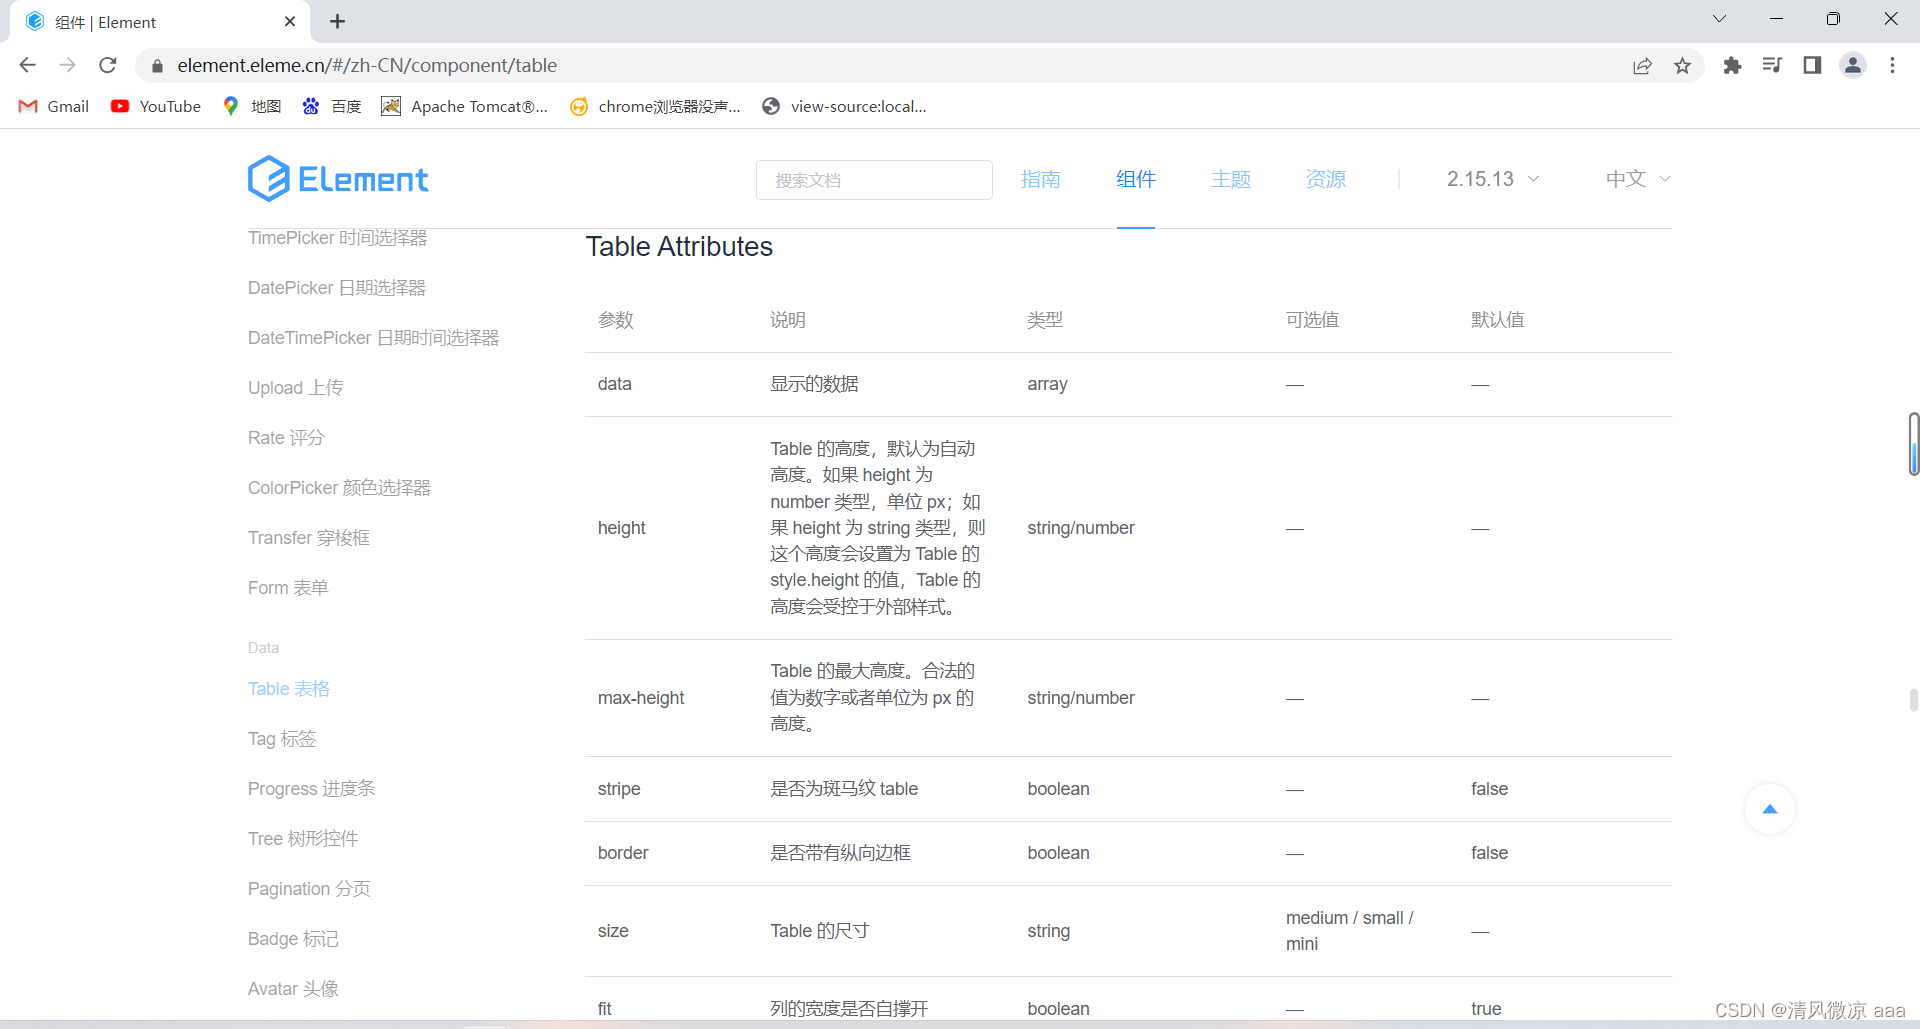Open the 组件 nav tab
Image resolution: width=1920 pixels, height=1029 pixels.
tap(1136, 179)
